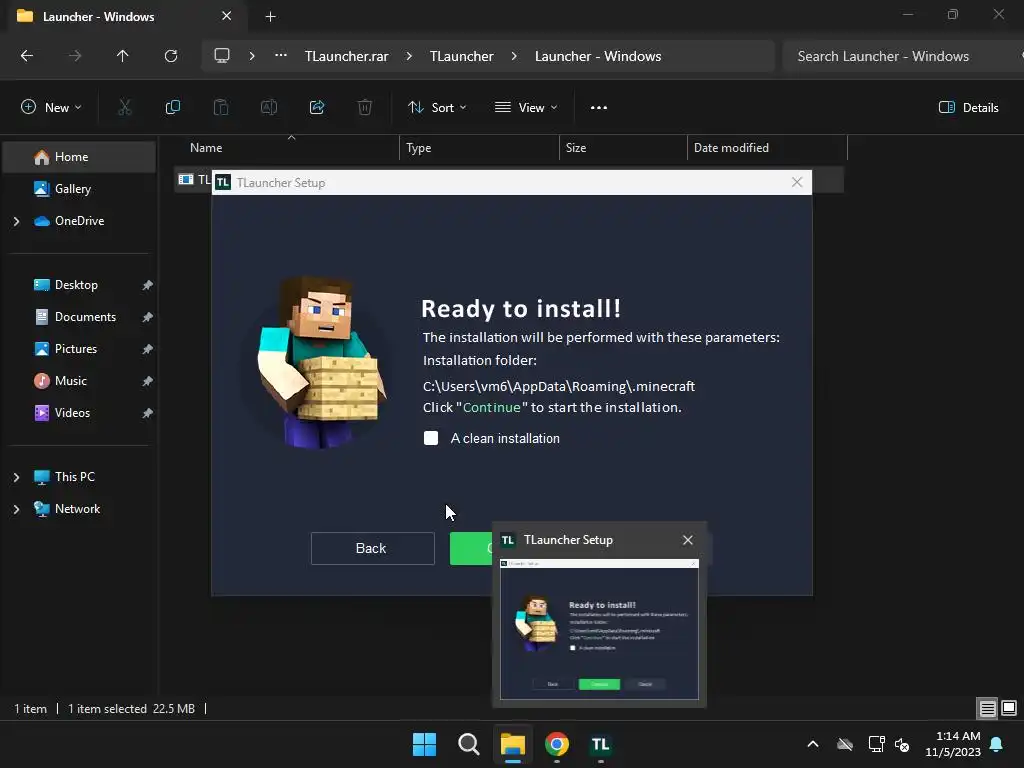Go up one folder level

(x=123, y=56)
